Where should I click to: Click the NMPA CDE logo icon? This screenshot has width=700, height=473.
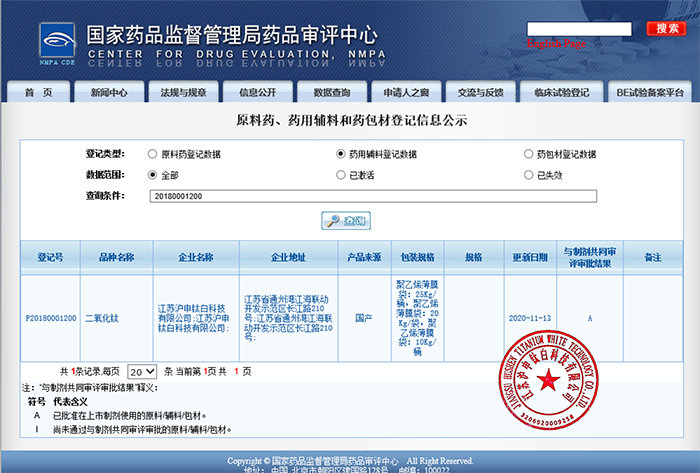(x=57, y=43)
